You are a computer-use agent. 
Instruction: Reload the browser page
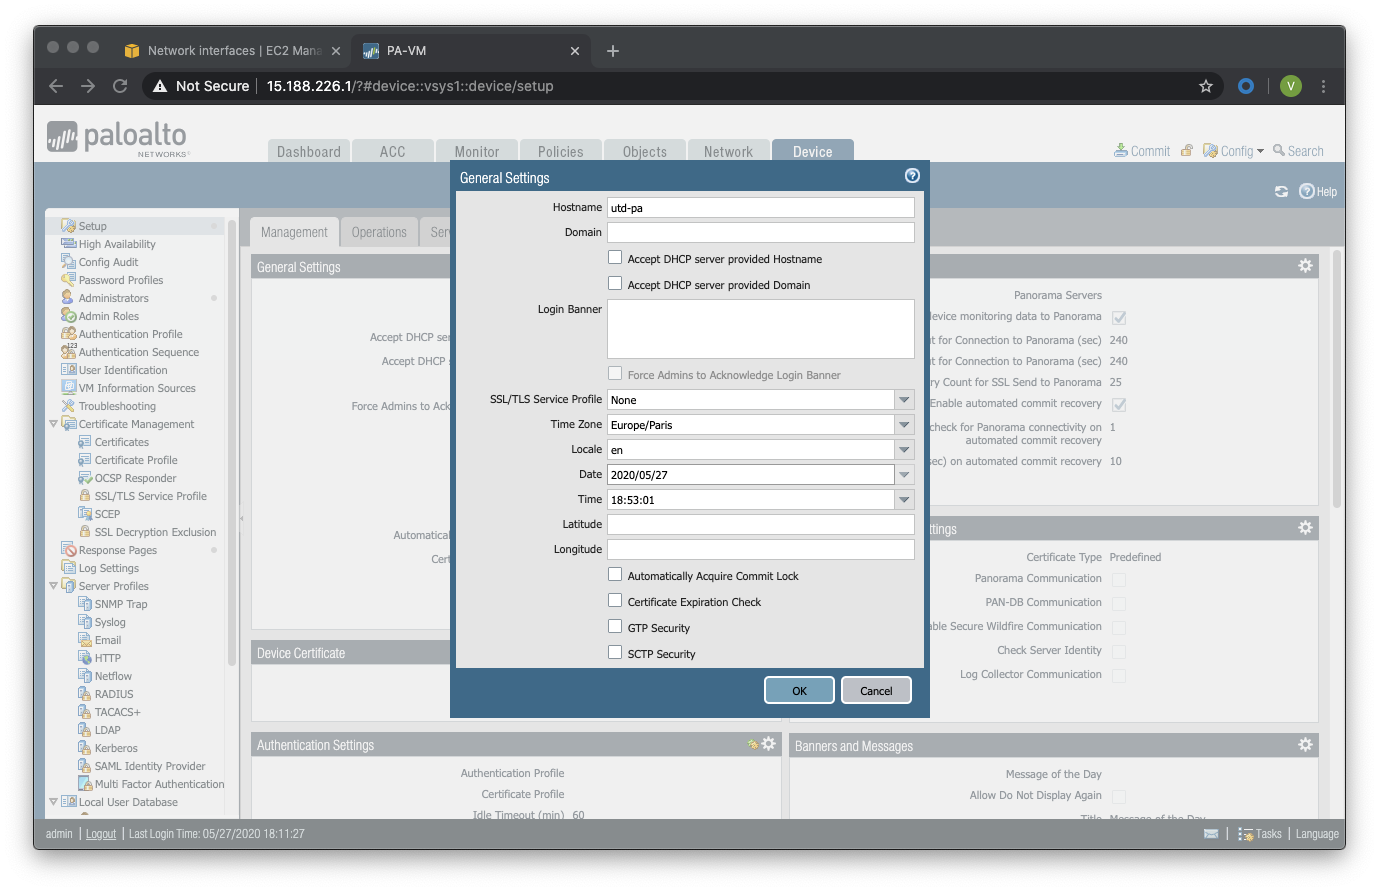click(120, 86)
